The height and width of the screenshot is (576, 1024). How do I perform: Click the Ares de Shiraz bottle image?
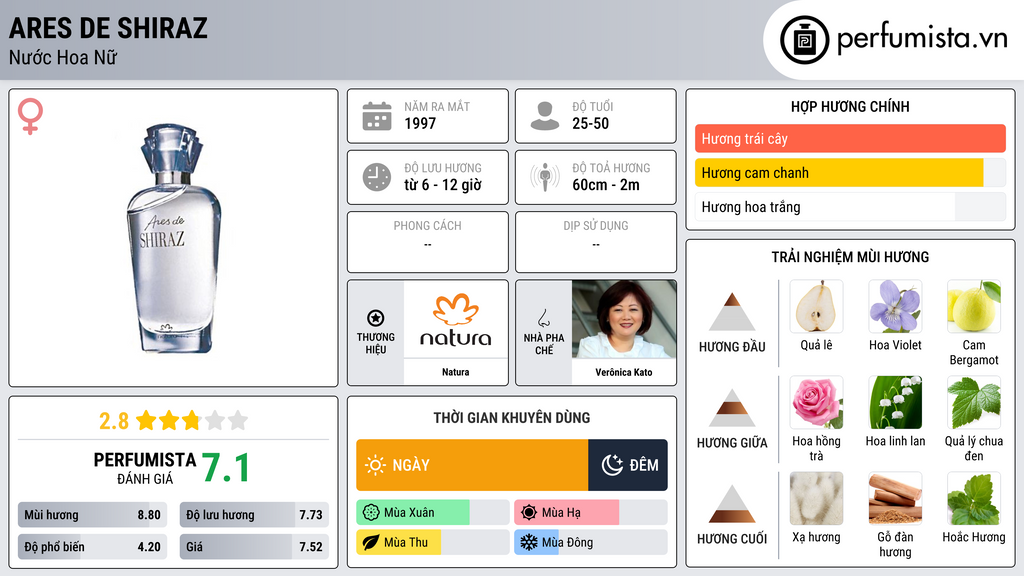click(173, 238)
